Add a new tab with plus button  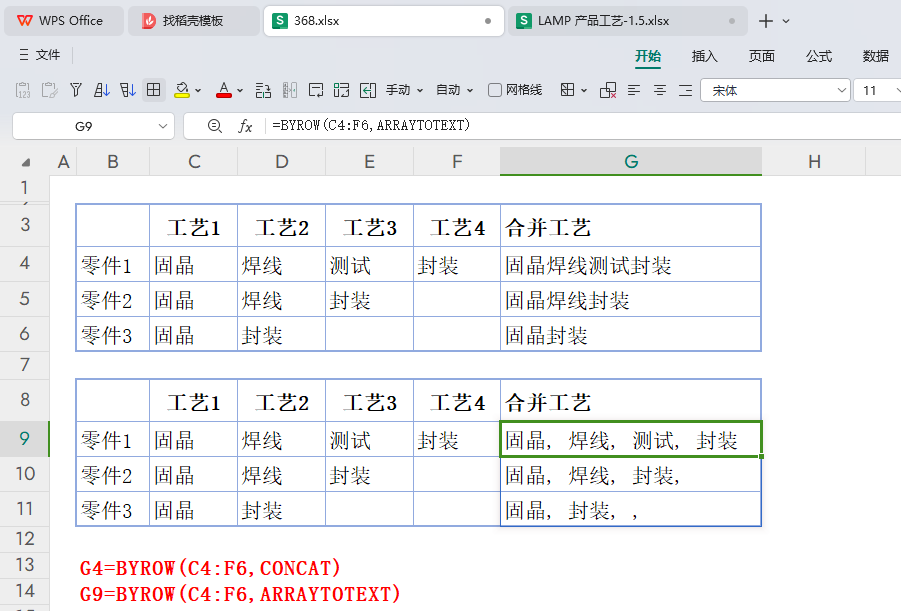click(x=765, y=21)
